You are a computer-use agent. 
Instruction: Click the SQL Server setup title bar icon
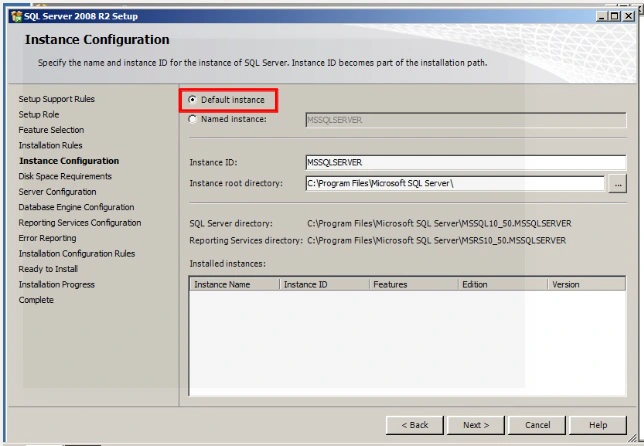point(14,16)
